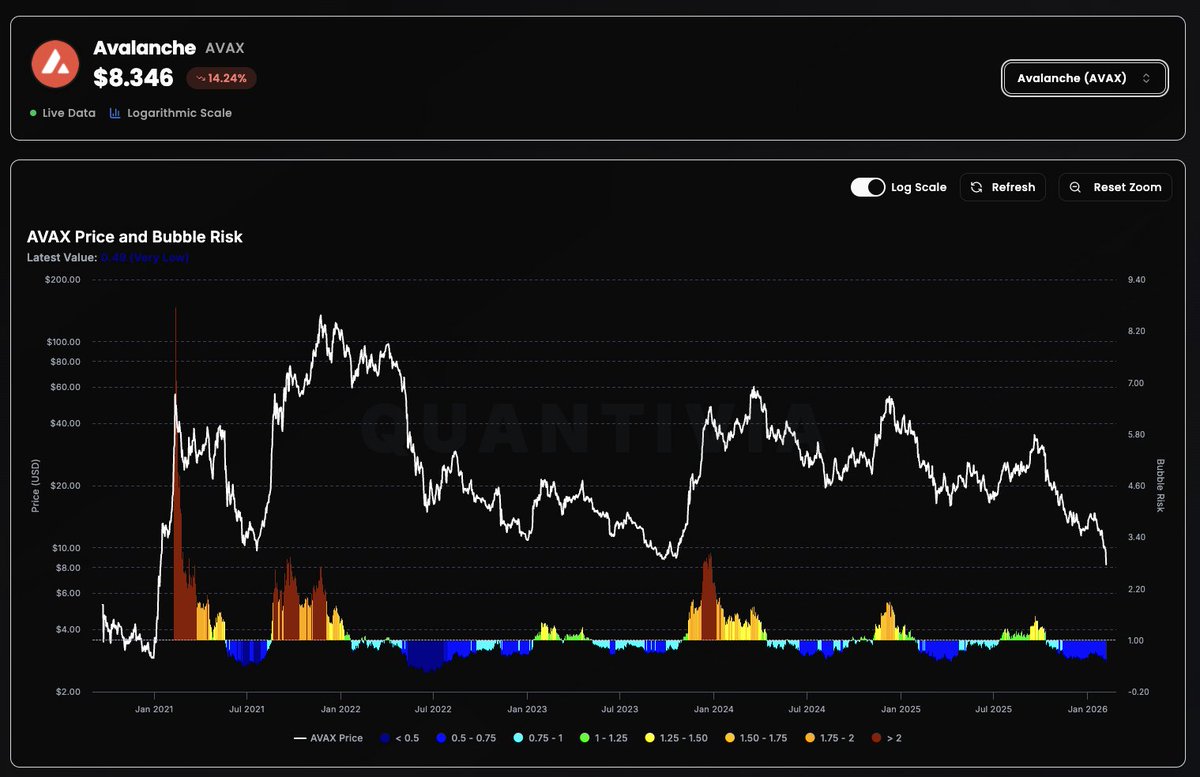
Task: Click the $100.00 price axis label
Action: 62,342
